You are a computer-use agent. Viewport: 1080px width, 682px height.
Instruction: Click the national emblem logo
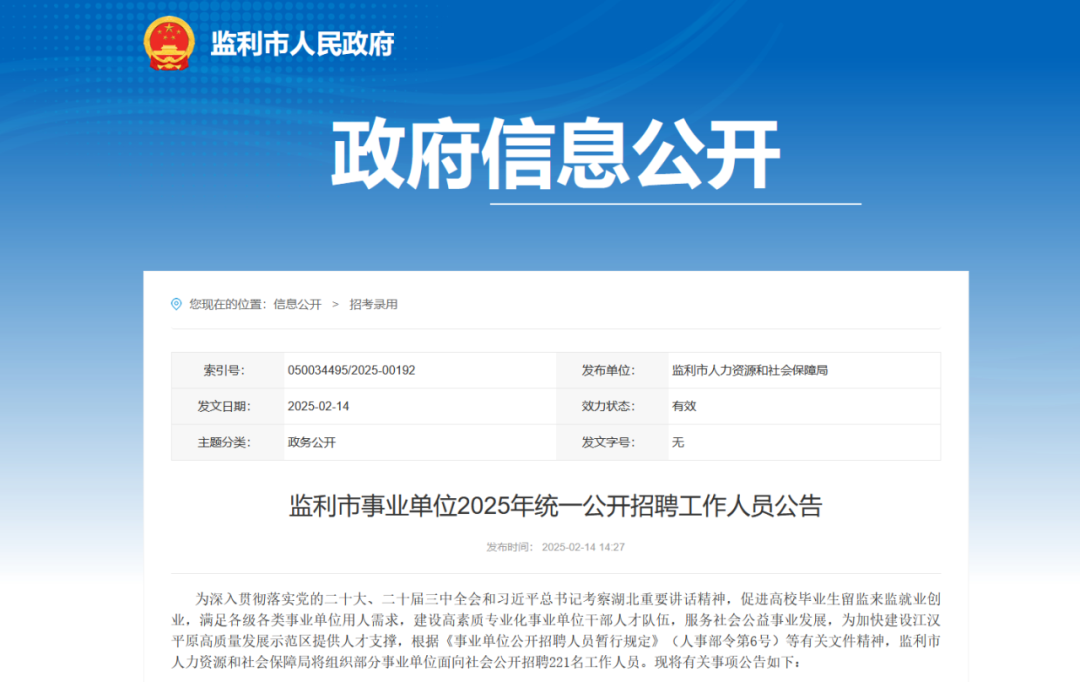coord(169,43)
